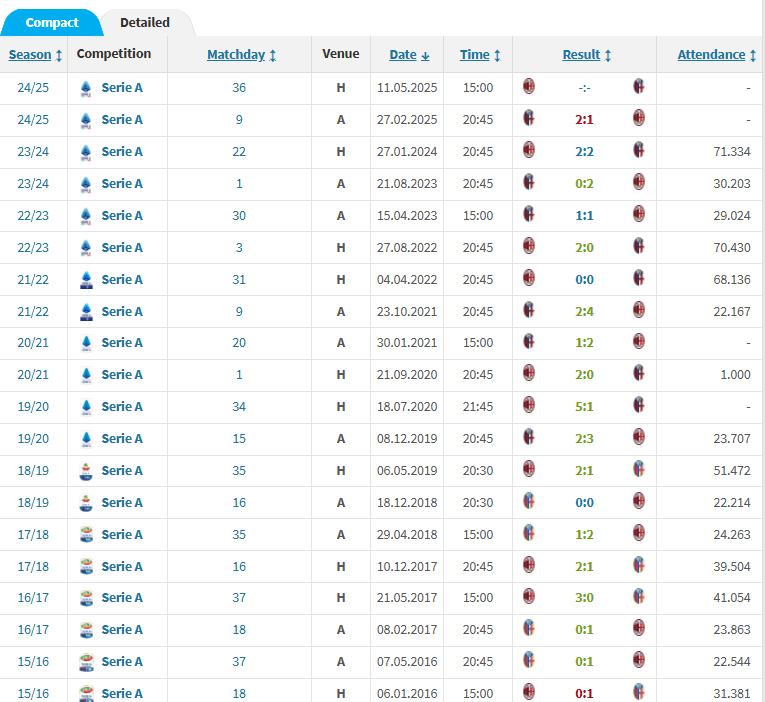765x702 pixels.
Task: Click the away team crest in the 06.05.2019 row
Action: pyautogui.click(x=639, y=470)
